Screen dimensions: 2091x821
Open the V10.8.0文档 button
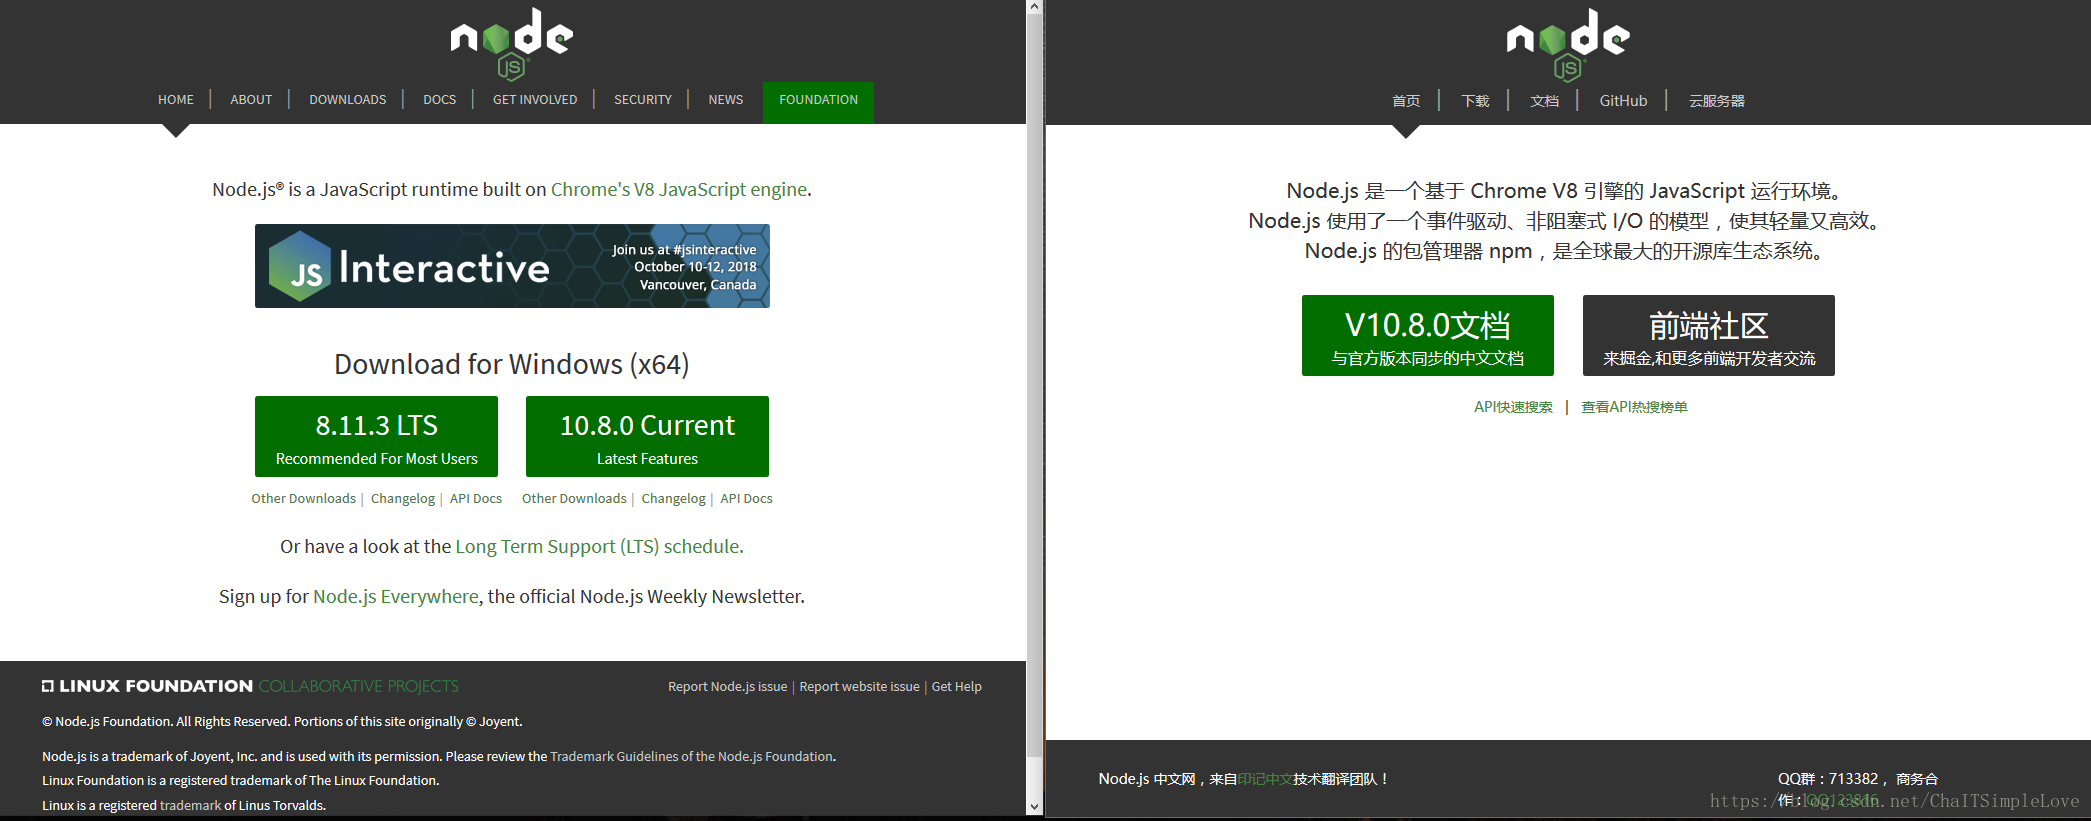coord(1427,336)
